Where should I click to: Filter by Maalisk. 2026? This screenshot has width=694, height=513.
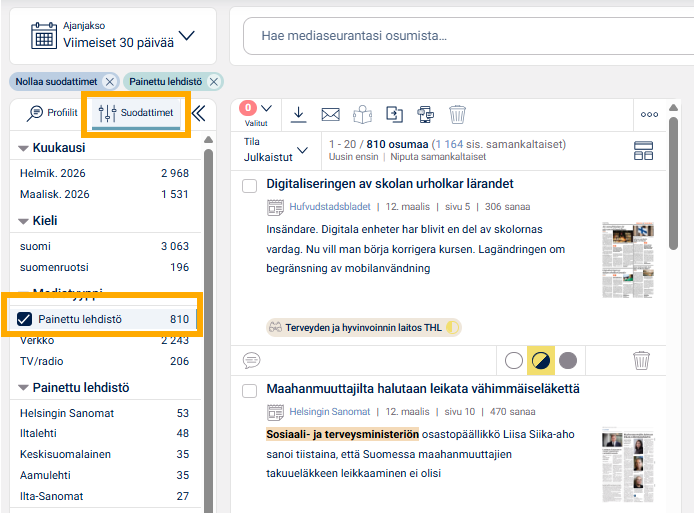[104, 194]
